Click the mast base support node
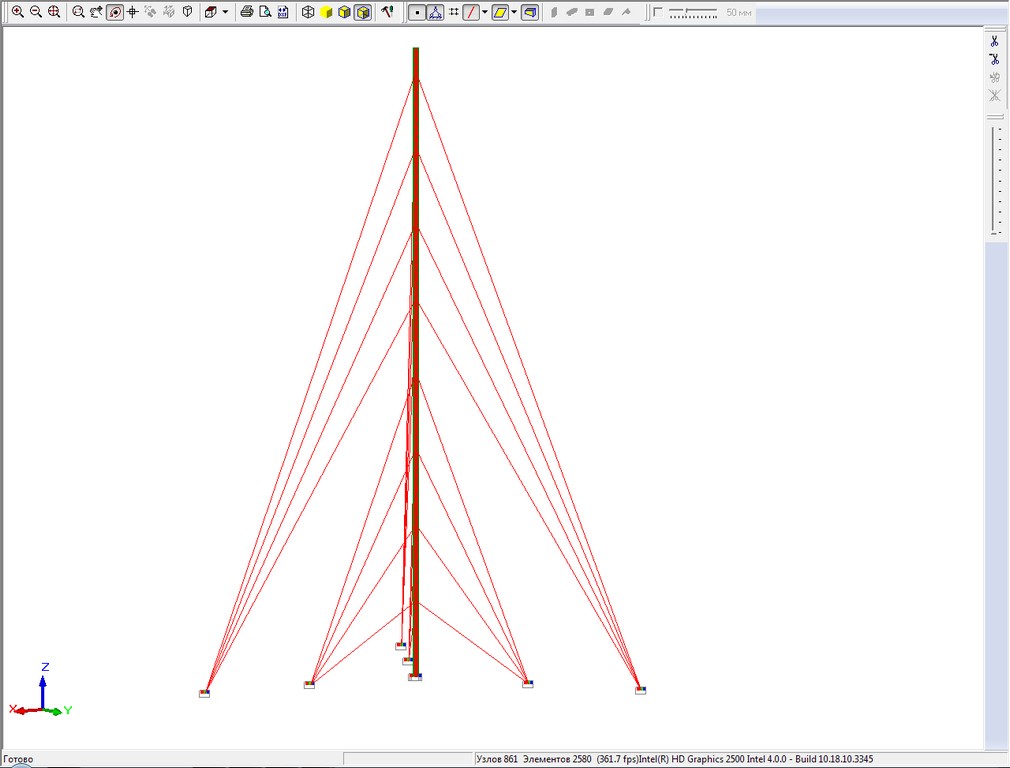 [x=415, y=677]
